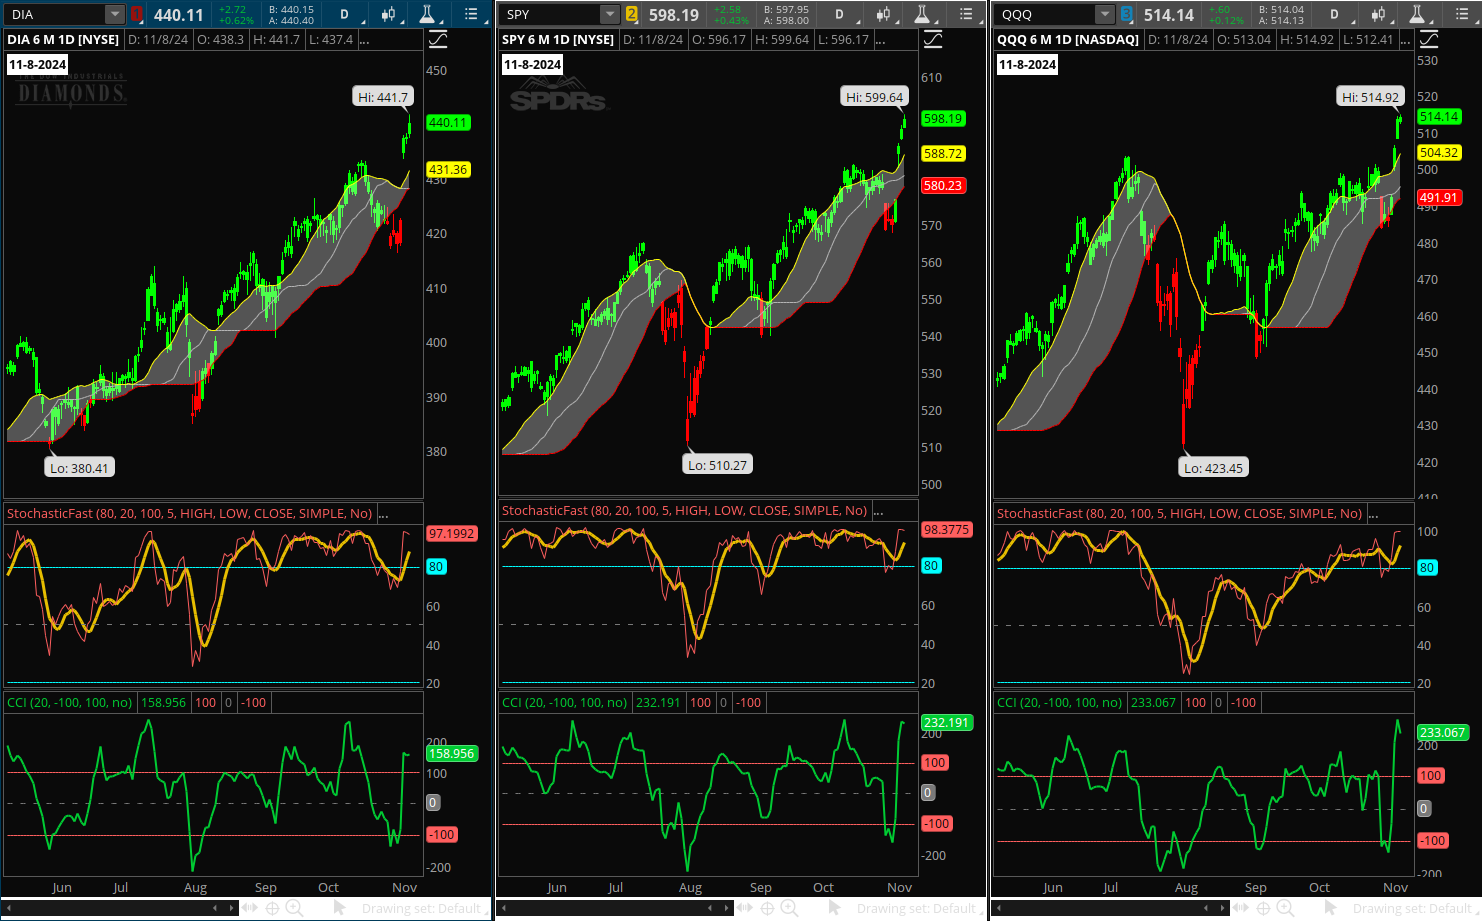
Task: Click the price axis scale icon on DIA chart
Action: click(438, 39)
